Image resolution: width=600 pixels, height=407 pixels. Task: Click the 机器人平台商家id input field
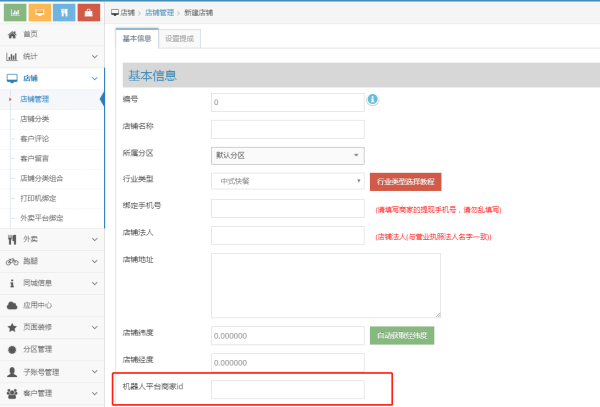pyautogui.click(x=287, y=388)
